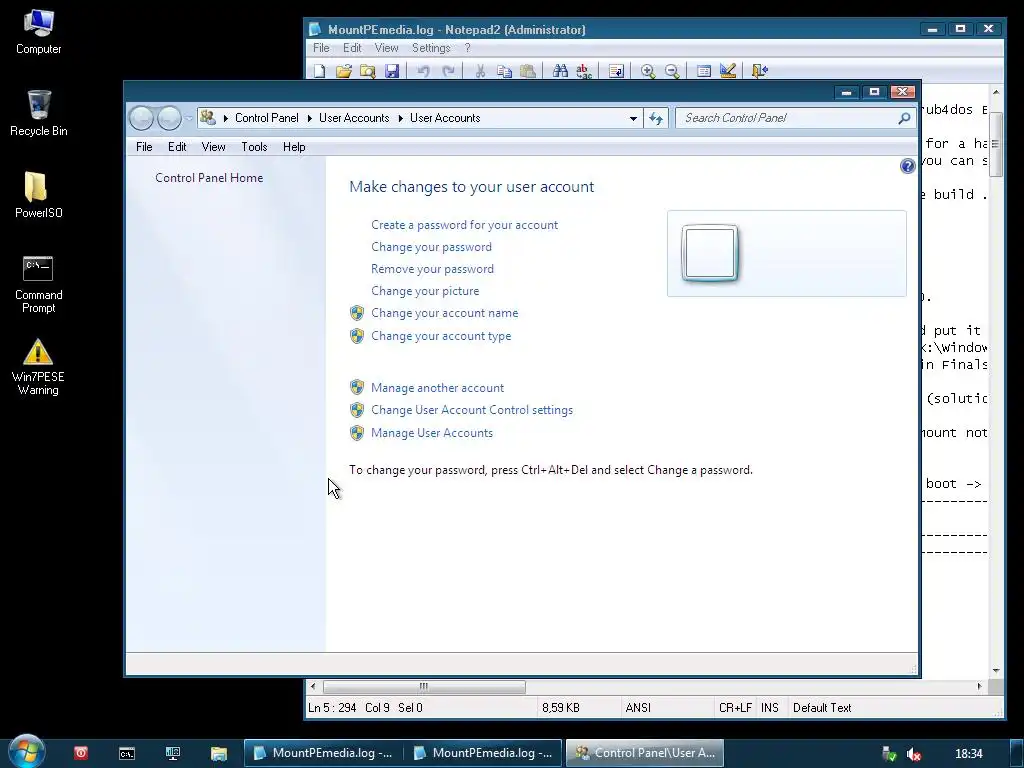The image size is (1024, 768).
Task: Expand the arrow before Control Panel breadcrumb
Action: click(225, 118)
